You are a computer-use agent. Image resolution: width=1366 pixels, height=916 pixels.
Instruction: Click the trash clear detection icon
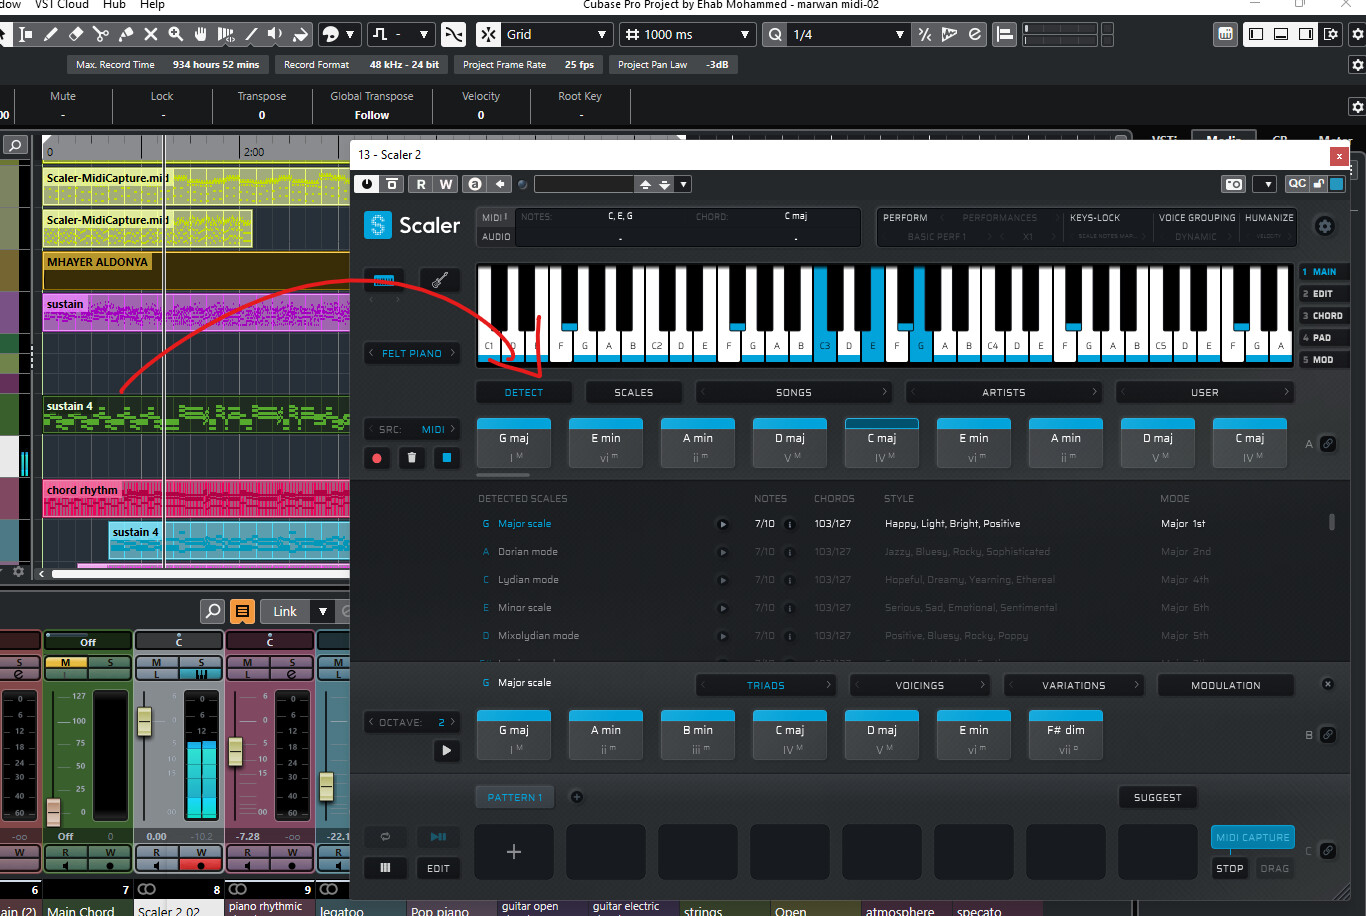click(412, 458)
